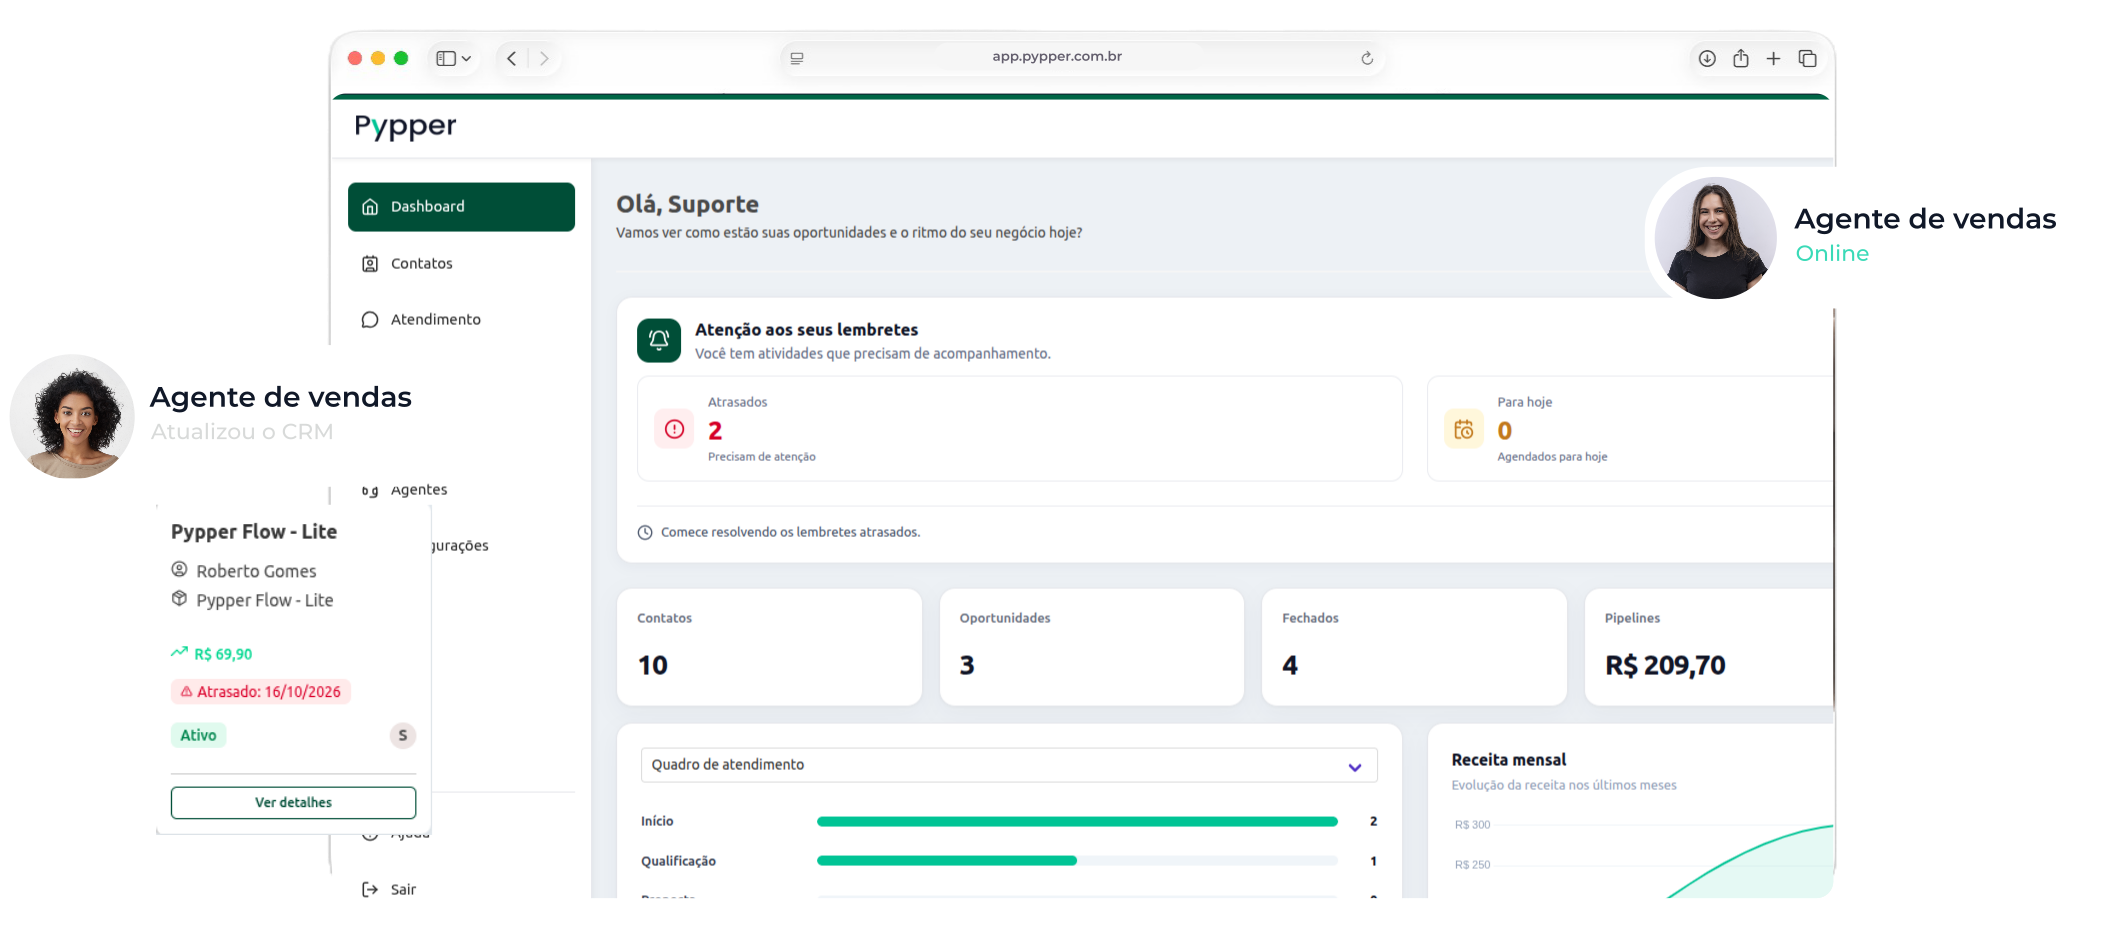Click the Ativo status badge
Image resolution: width=2105 pixels, height=952 pixels.
click(x=198, y=736)
